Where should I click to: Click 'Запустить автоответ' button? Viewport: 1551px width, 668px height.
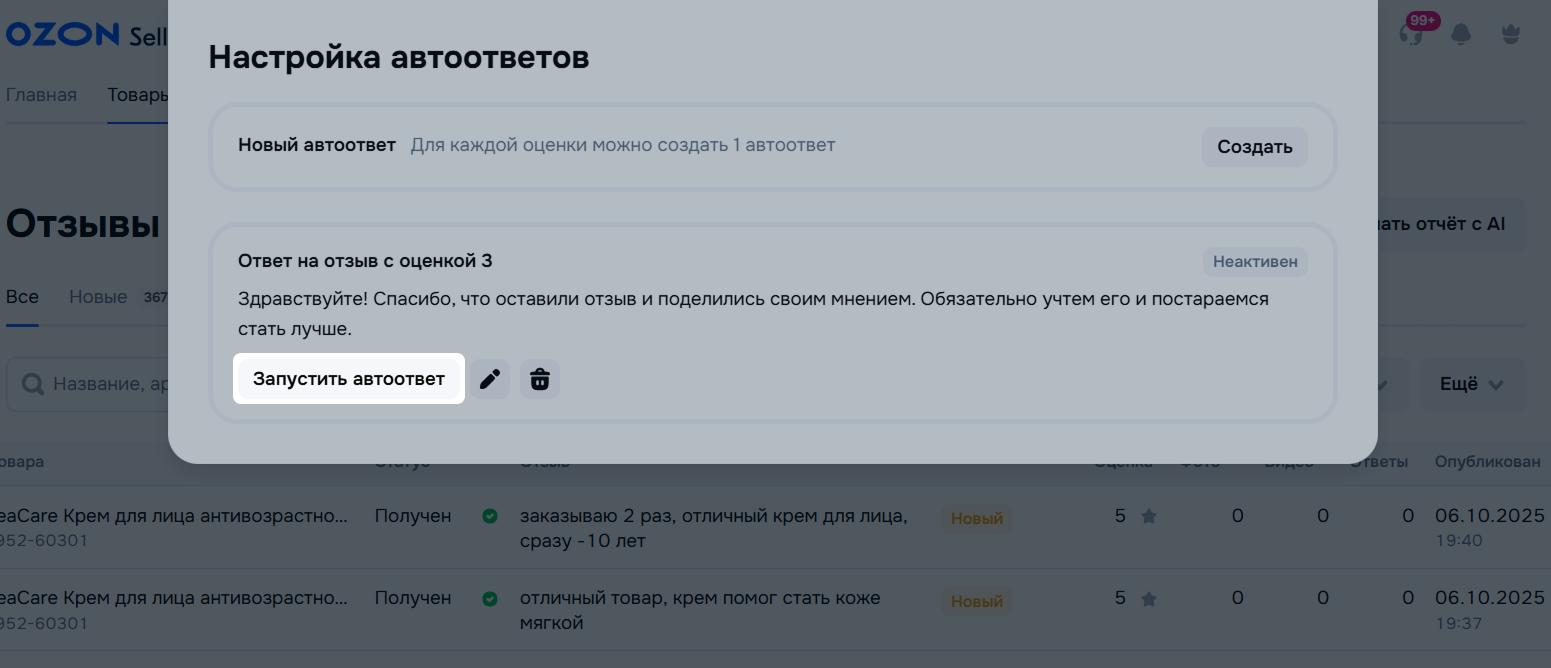pyautogui.click(x=349, y=379)
